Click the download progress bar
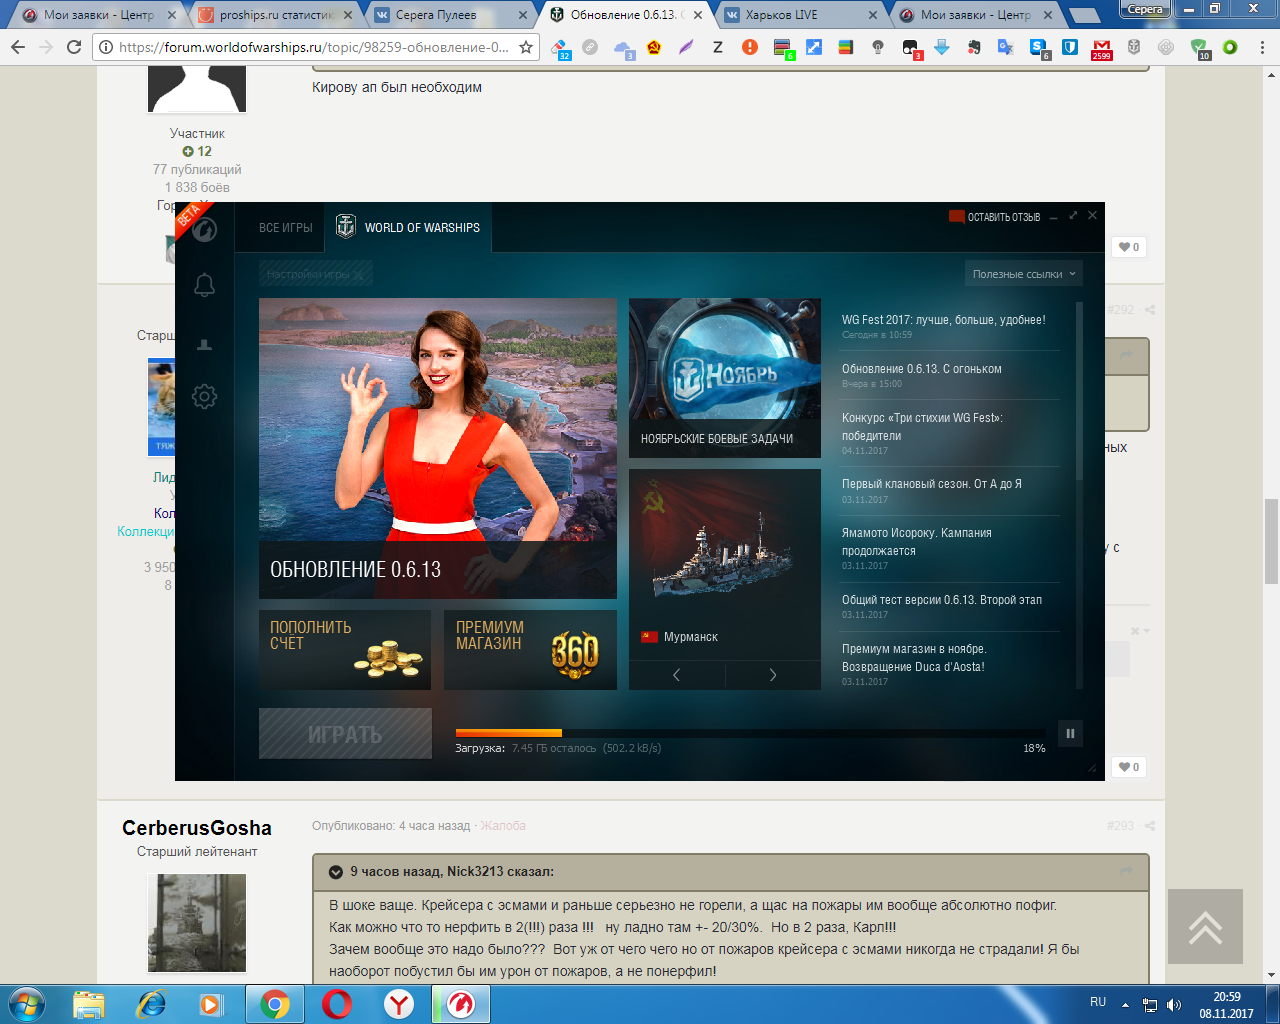The width and height of the screenshot is (1280, 1024). click(x=750, y=733)
